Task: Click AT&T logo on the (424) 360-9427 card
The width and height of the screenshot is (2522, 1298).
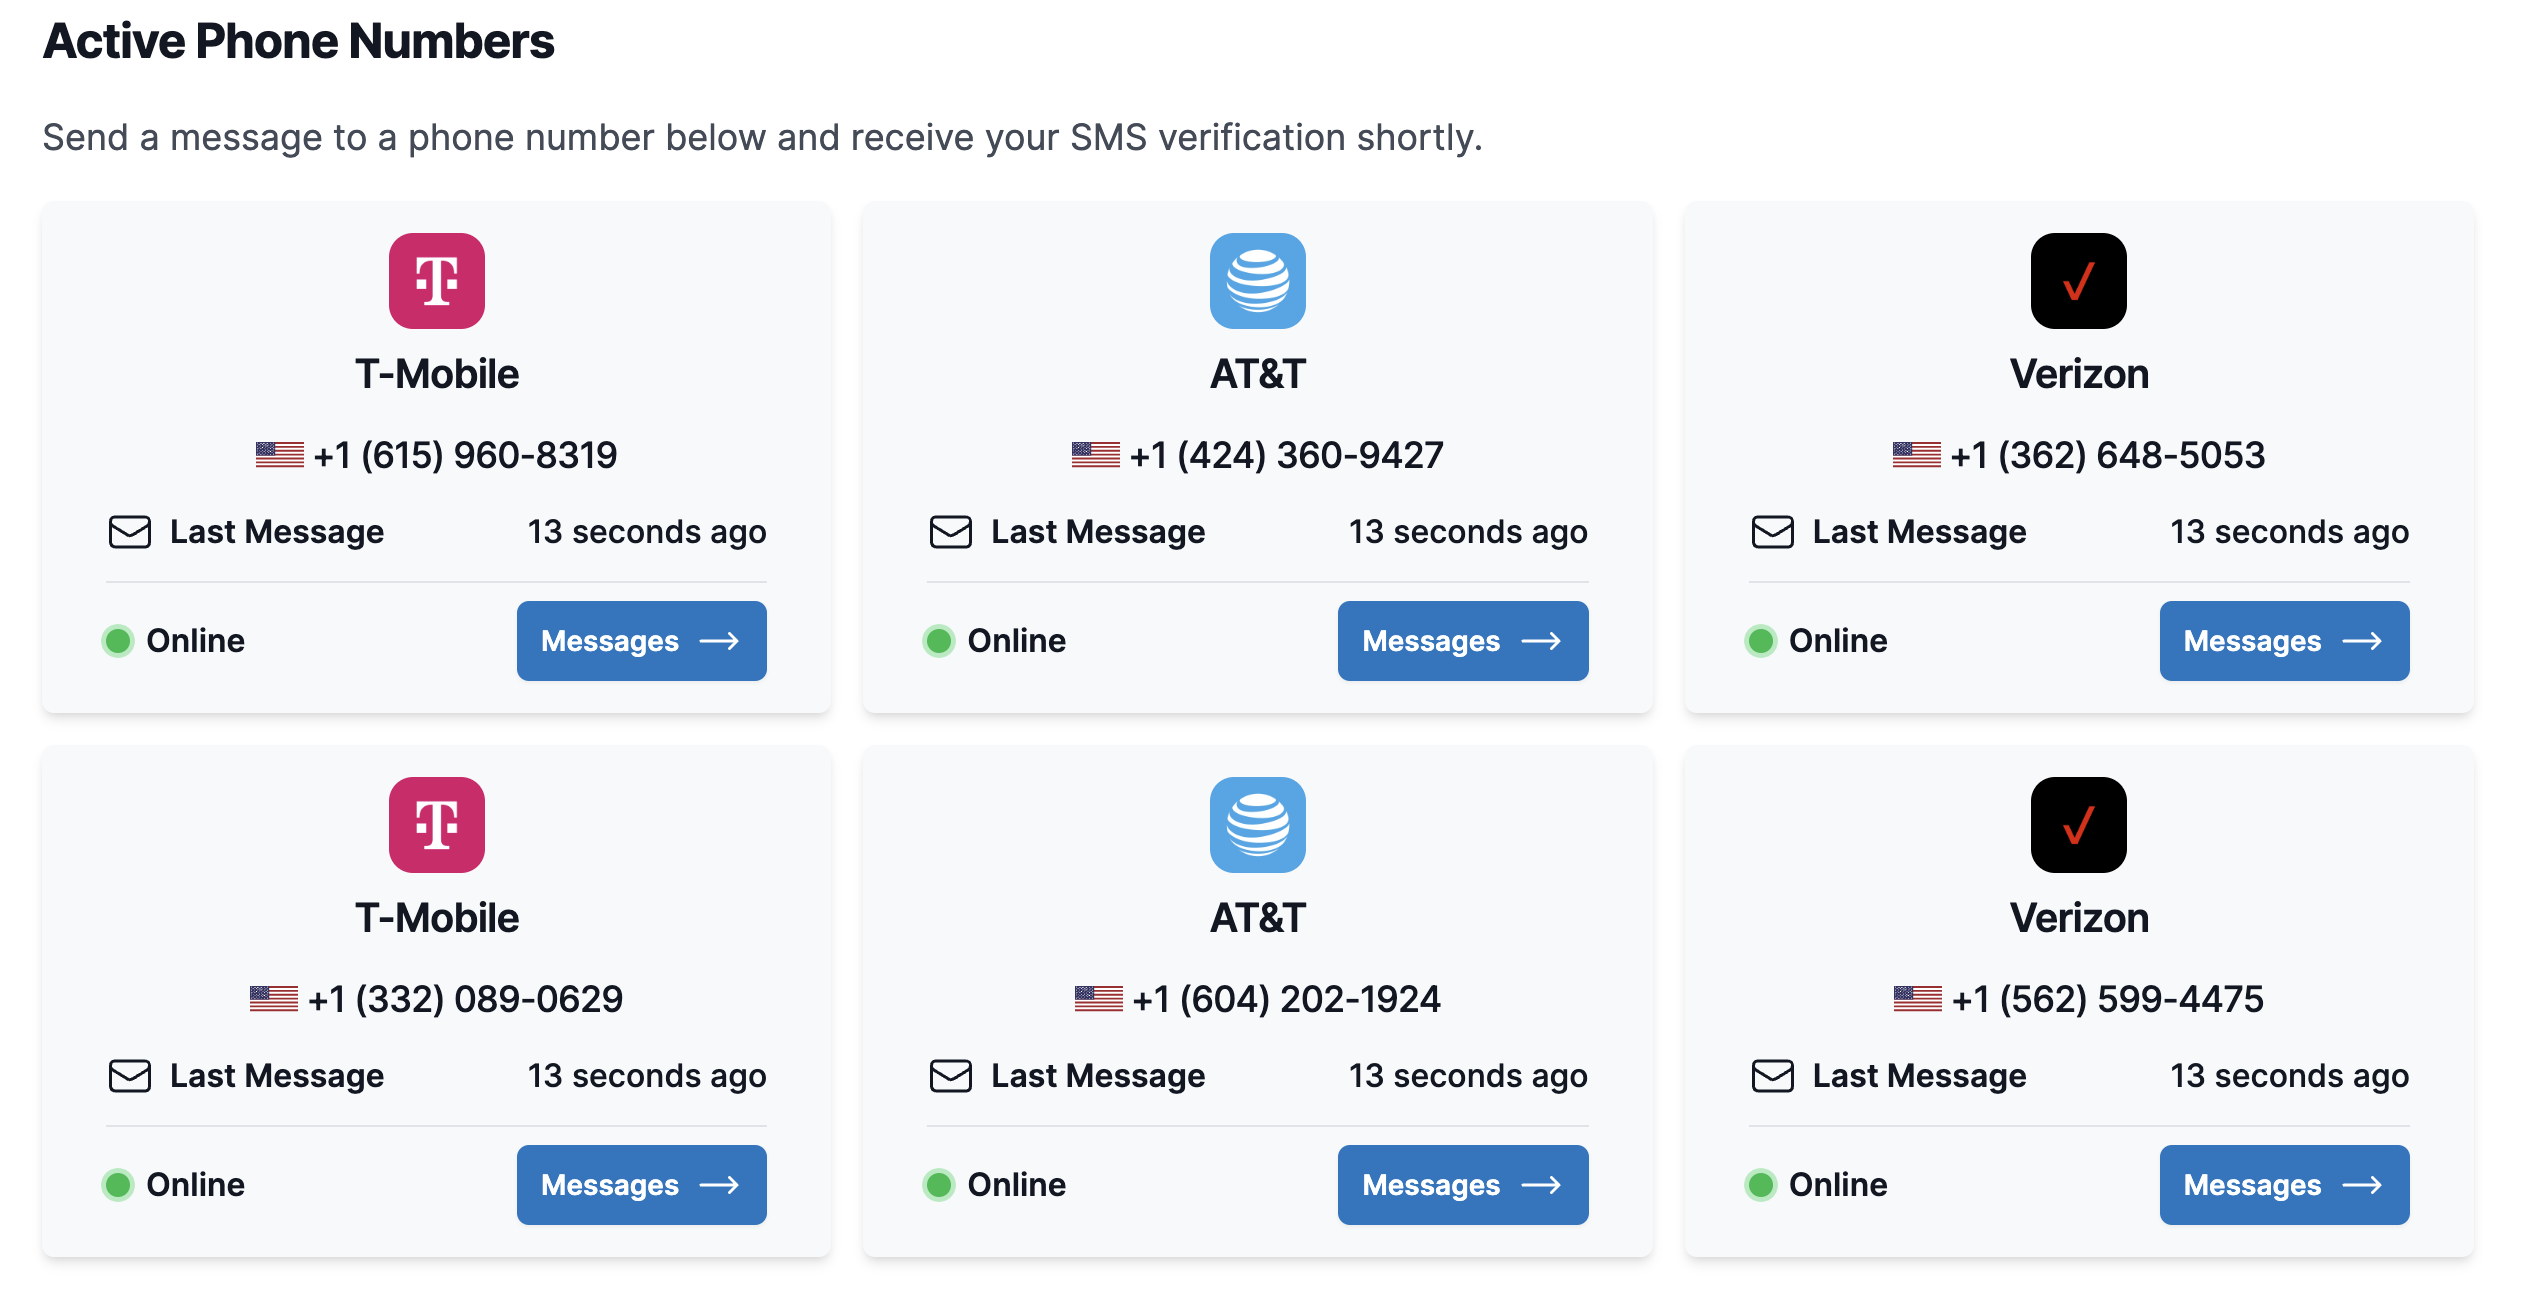Action: click(x=1258, y=281)
